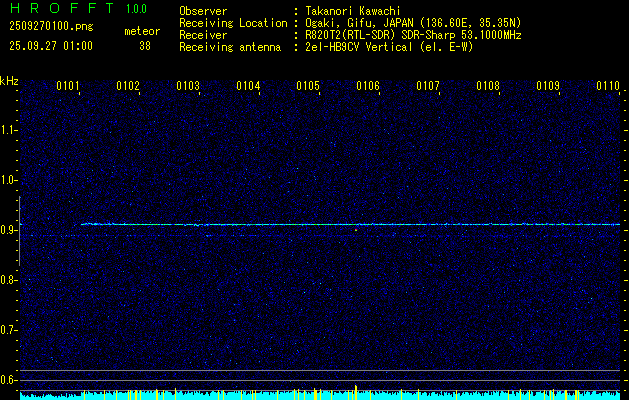Click the red meteor echo dot near 0106
Image resolution: width=629 pixels, height=400 pixels.
pyautogui.click(x=356, y=230)
